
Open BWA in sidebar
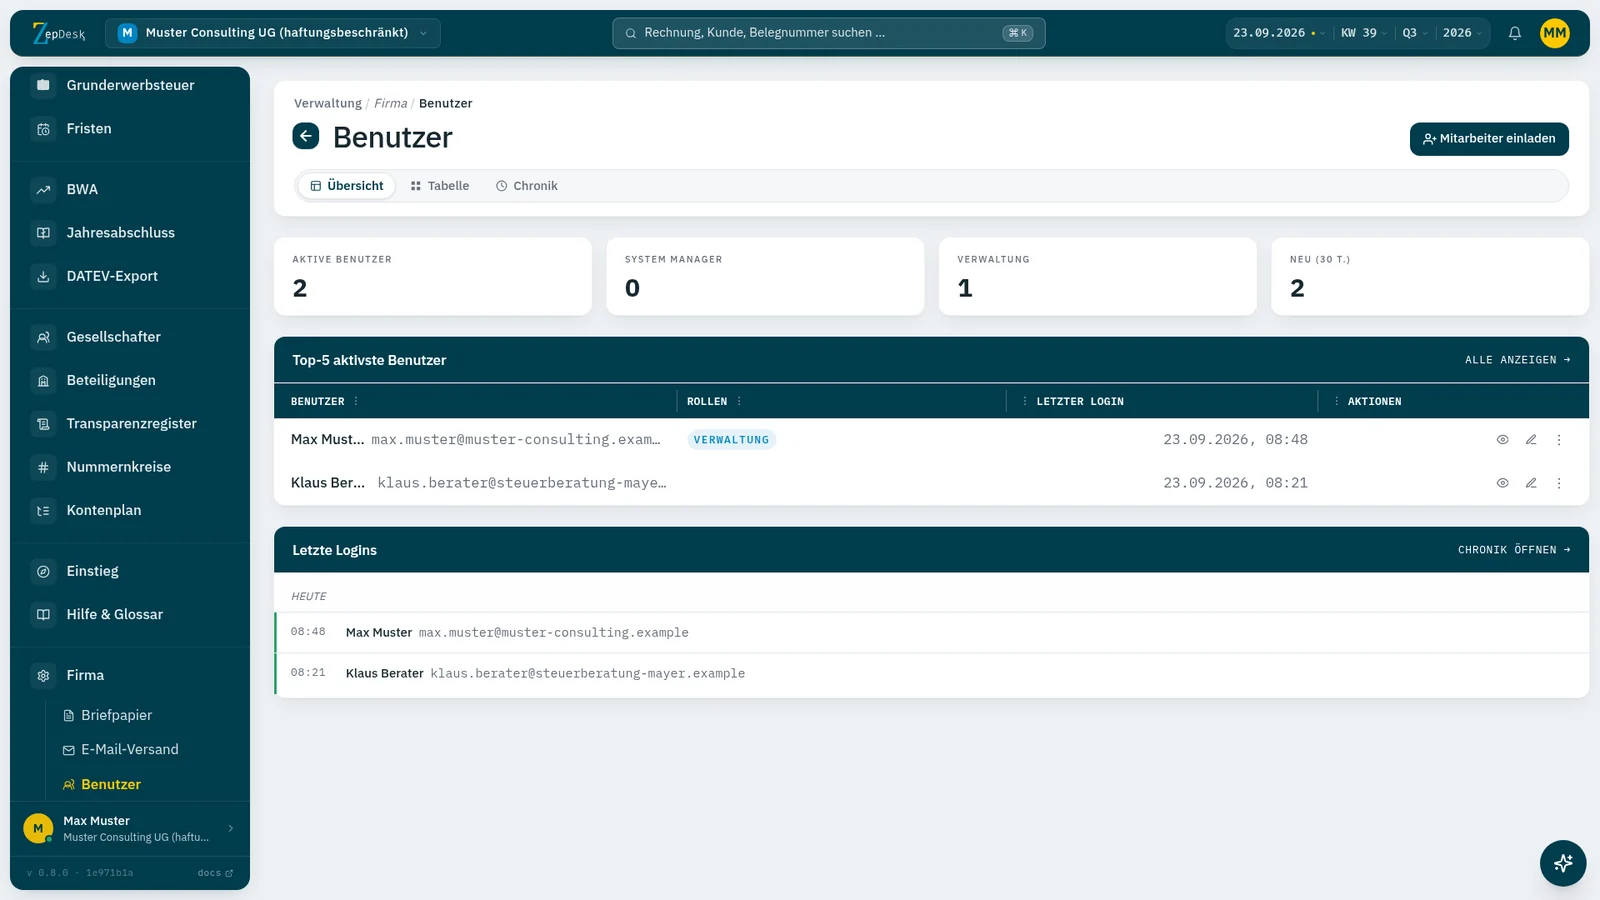pos(130,190)
